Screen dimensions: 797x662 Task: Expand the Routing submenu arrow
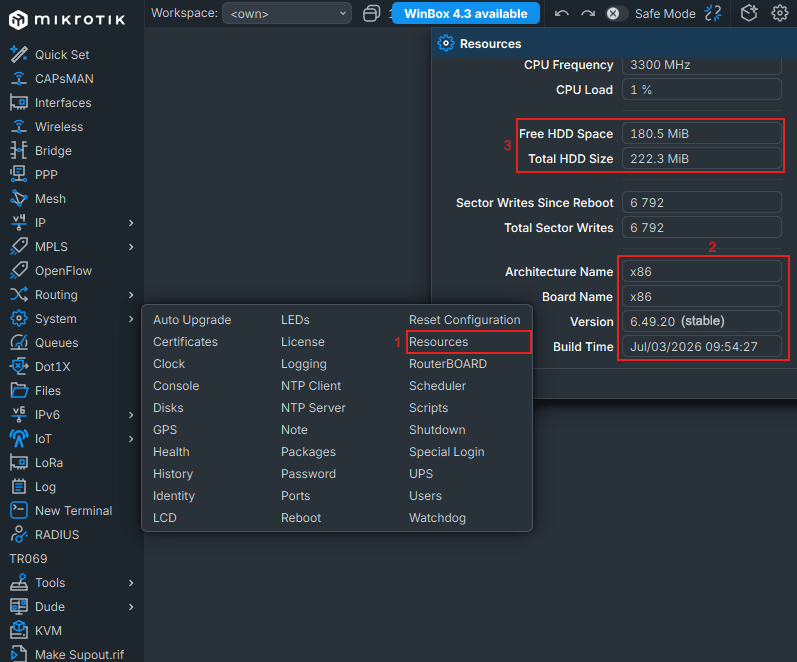131,295
